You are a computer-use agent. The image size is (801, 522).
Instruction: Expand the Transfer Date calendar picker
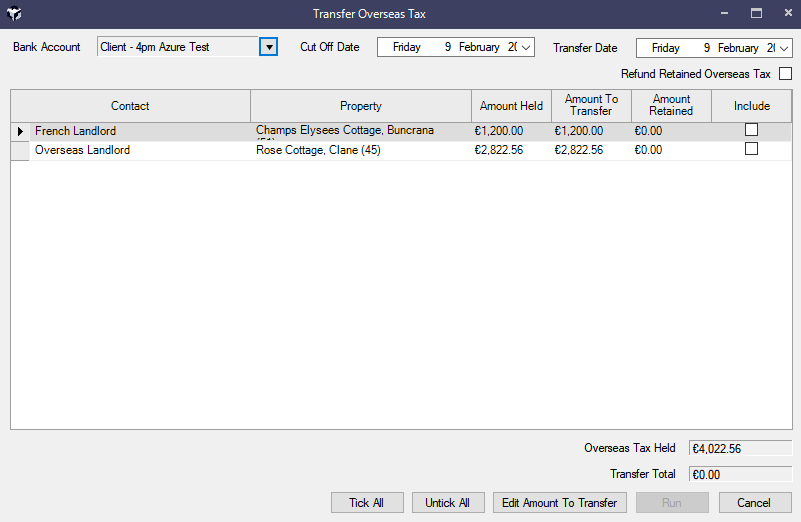point(784,47)
